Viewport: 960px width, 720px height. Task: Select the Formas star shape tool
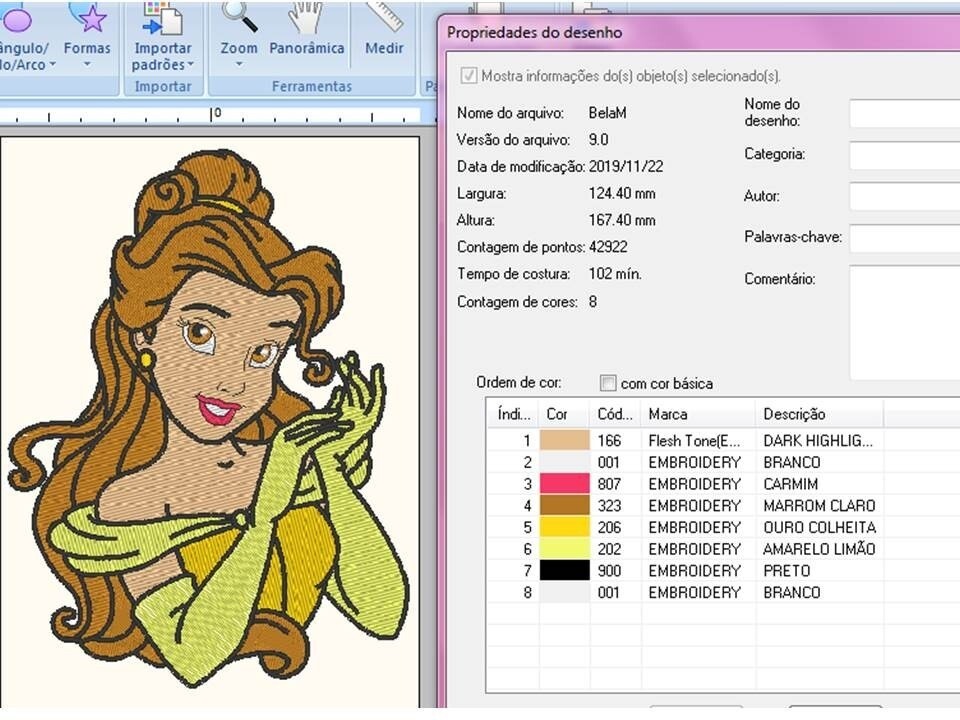87,18
